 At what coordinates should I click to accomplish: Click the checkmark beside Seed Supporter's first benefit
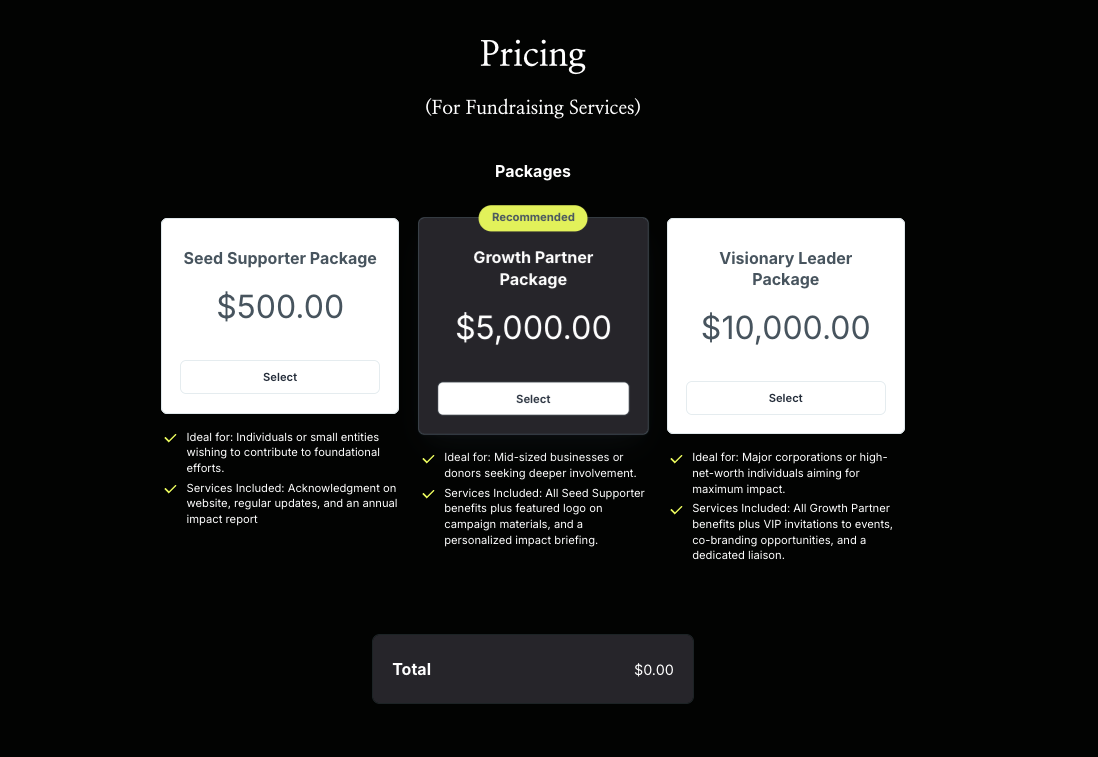coord(170,437)
